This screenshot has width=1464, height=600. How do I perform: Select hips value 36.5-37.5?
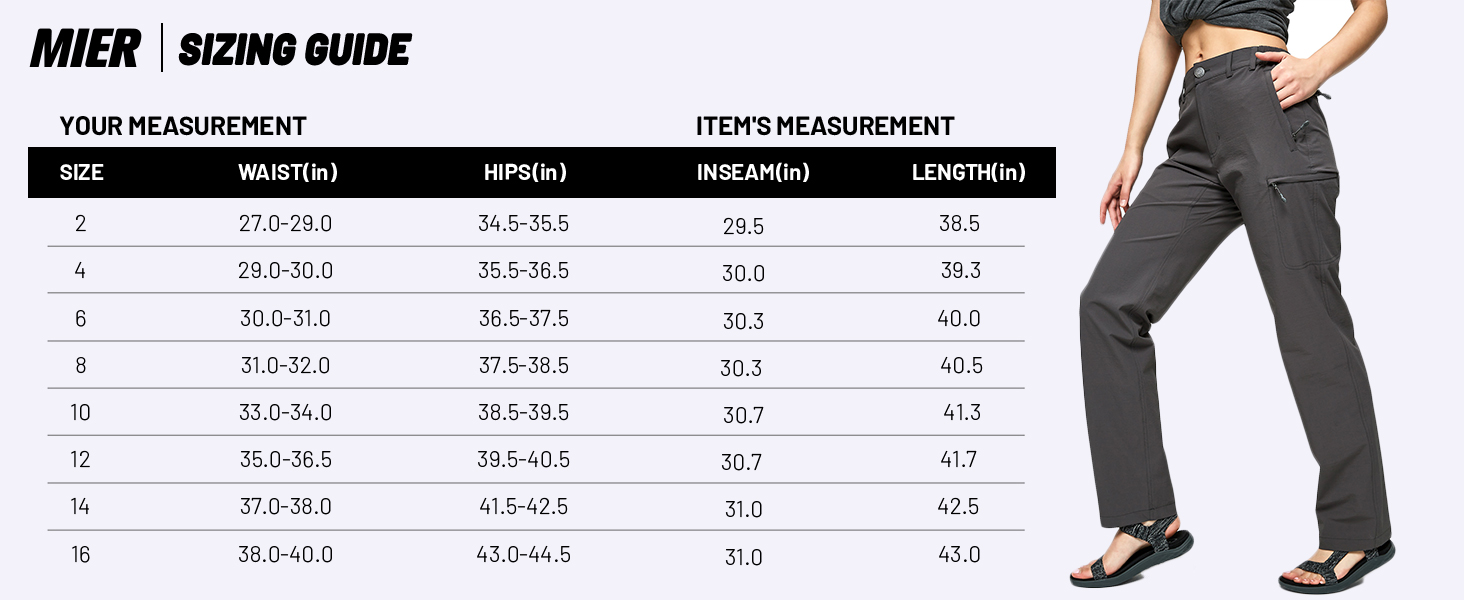[523, 319]
